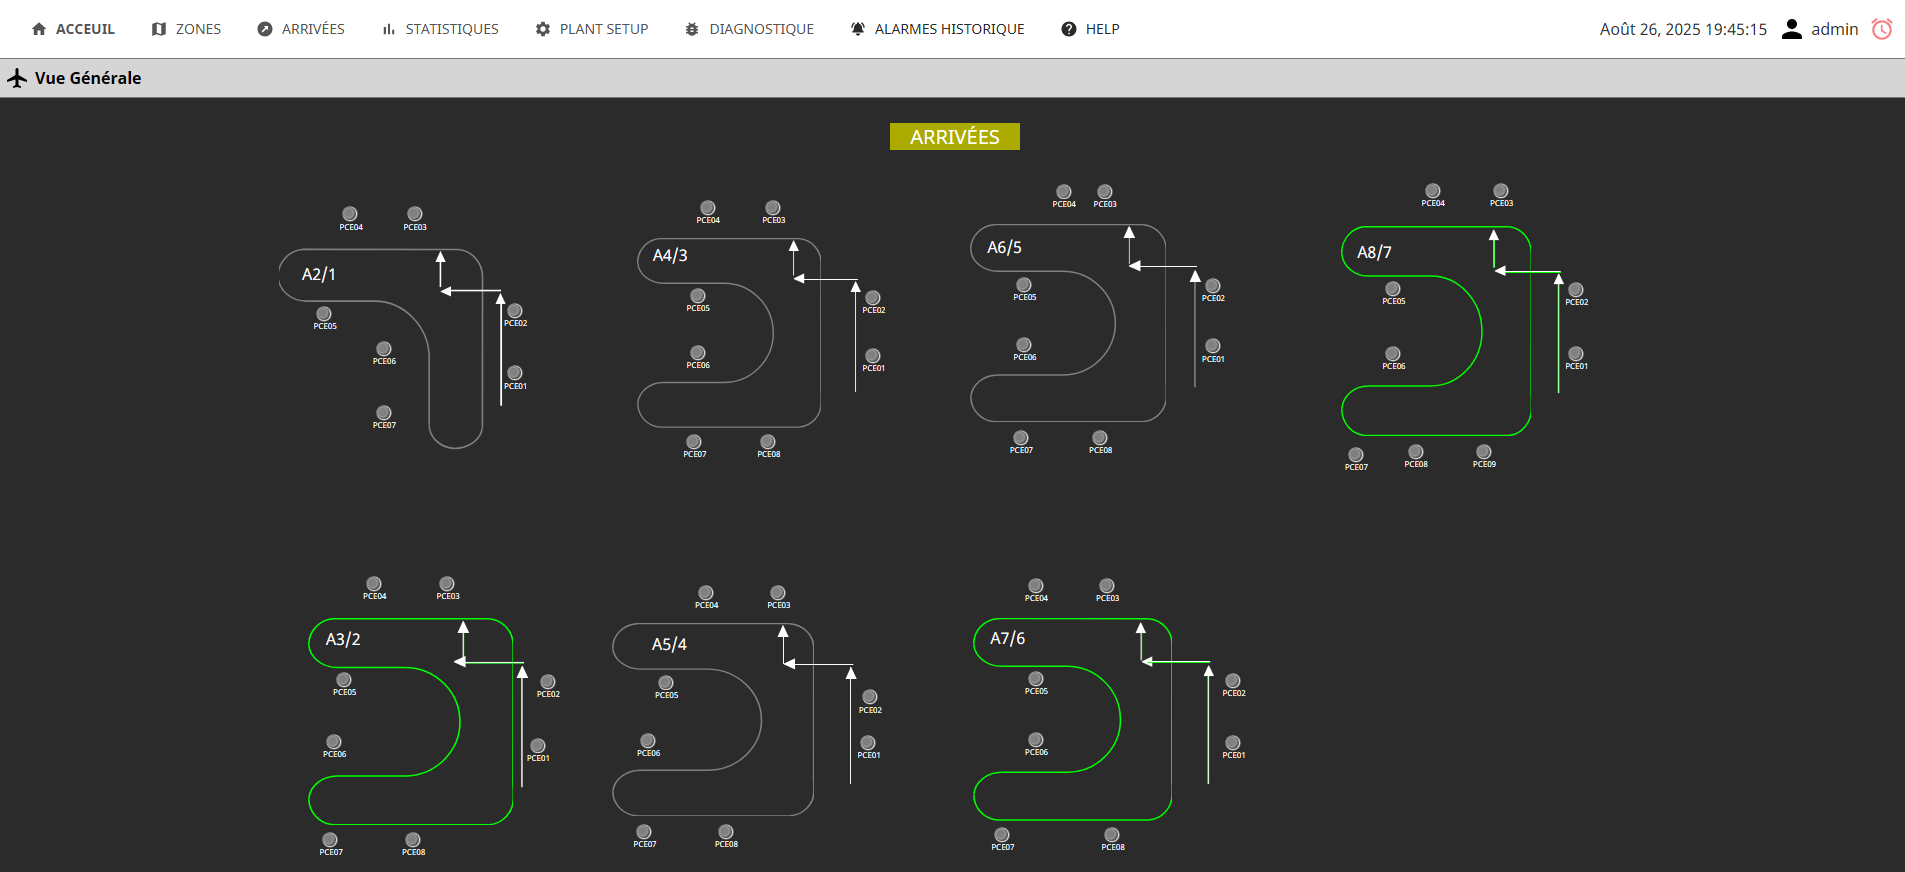Select carousel label A6/5

[x=1004, y=247]
